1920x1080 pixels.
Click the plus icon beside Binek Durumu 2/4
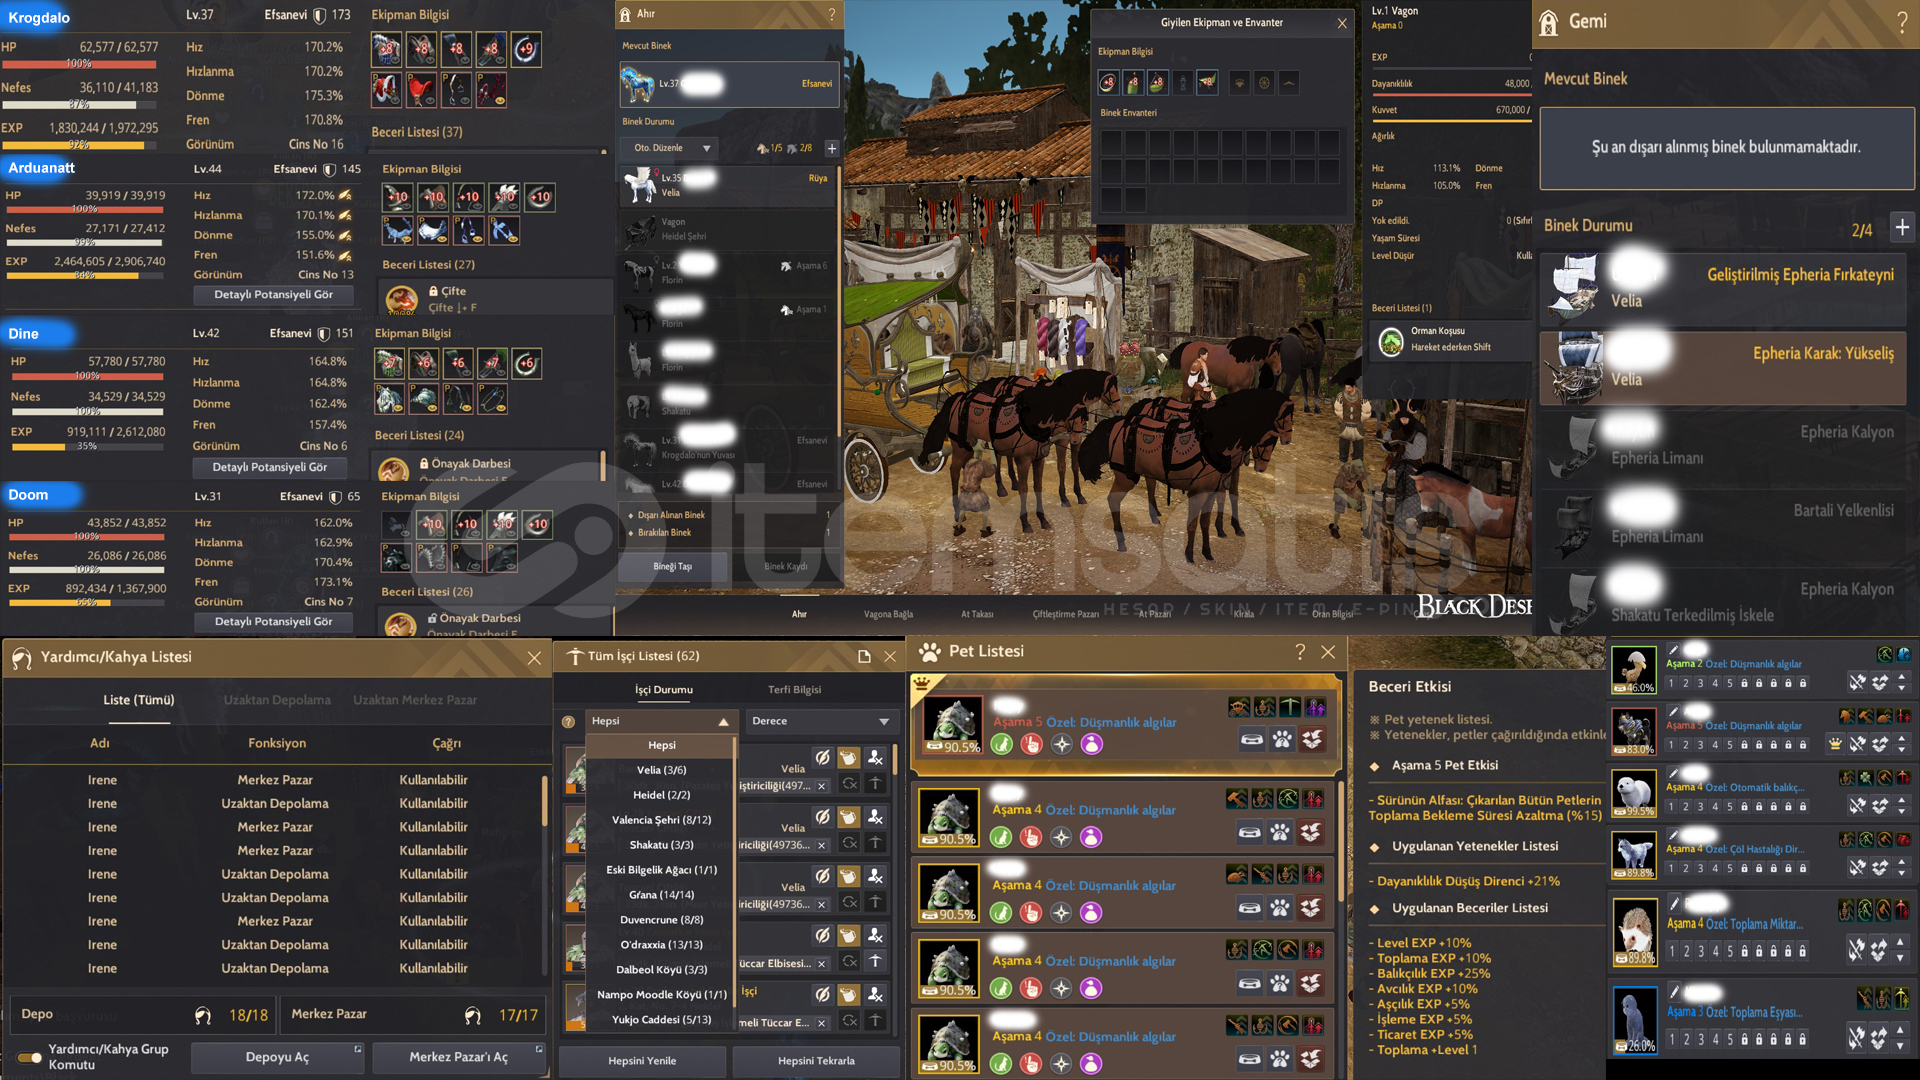pos(1901,228)
